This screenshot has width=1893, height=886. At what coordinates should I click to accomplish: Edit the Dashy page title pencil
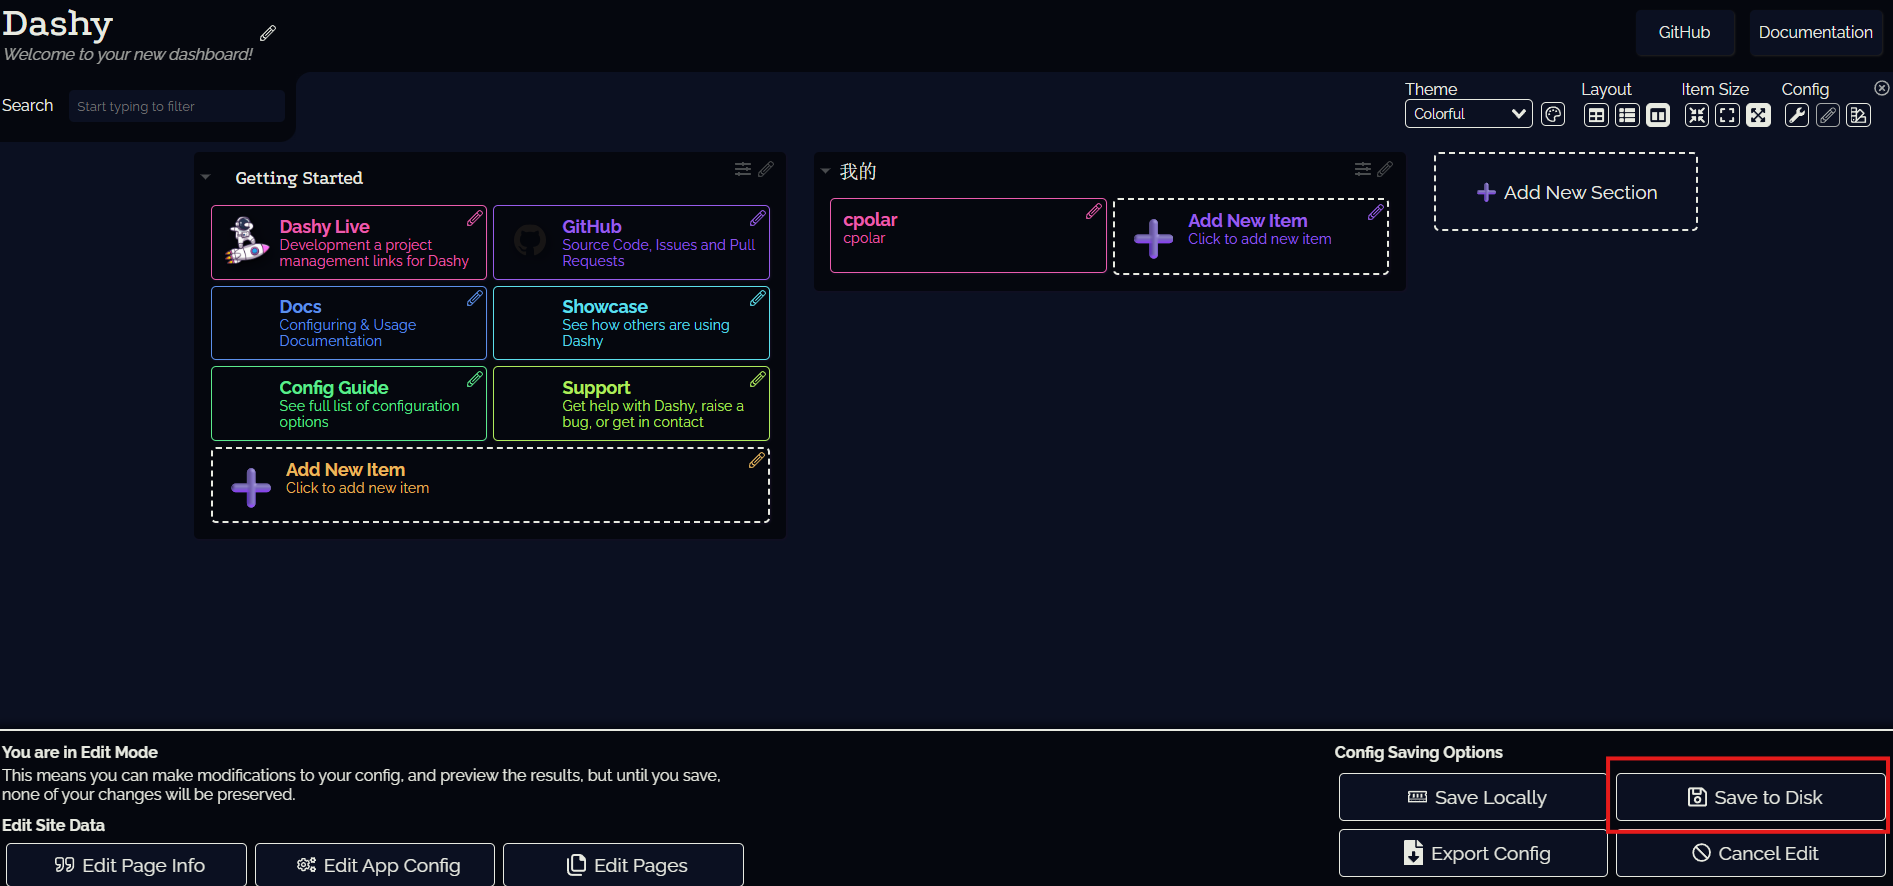pyautogui.click(x=268, y=33)
